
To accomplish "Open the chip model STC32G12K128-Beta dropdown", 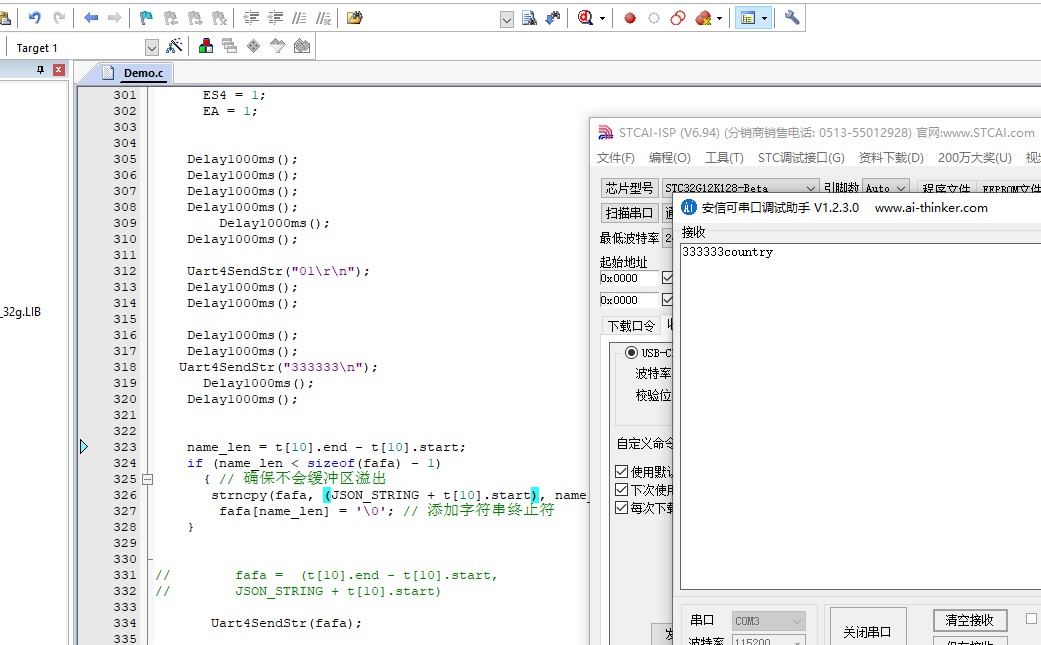I will tap(811, 188).
